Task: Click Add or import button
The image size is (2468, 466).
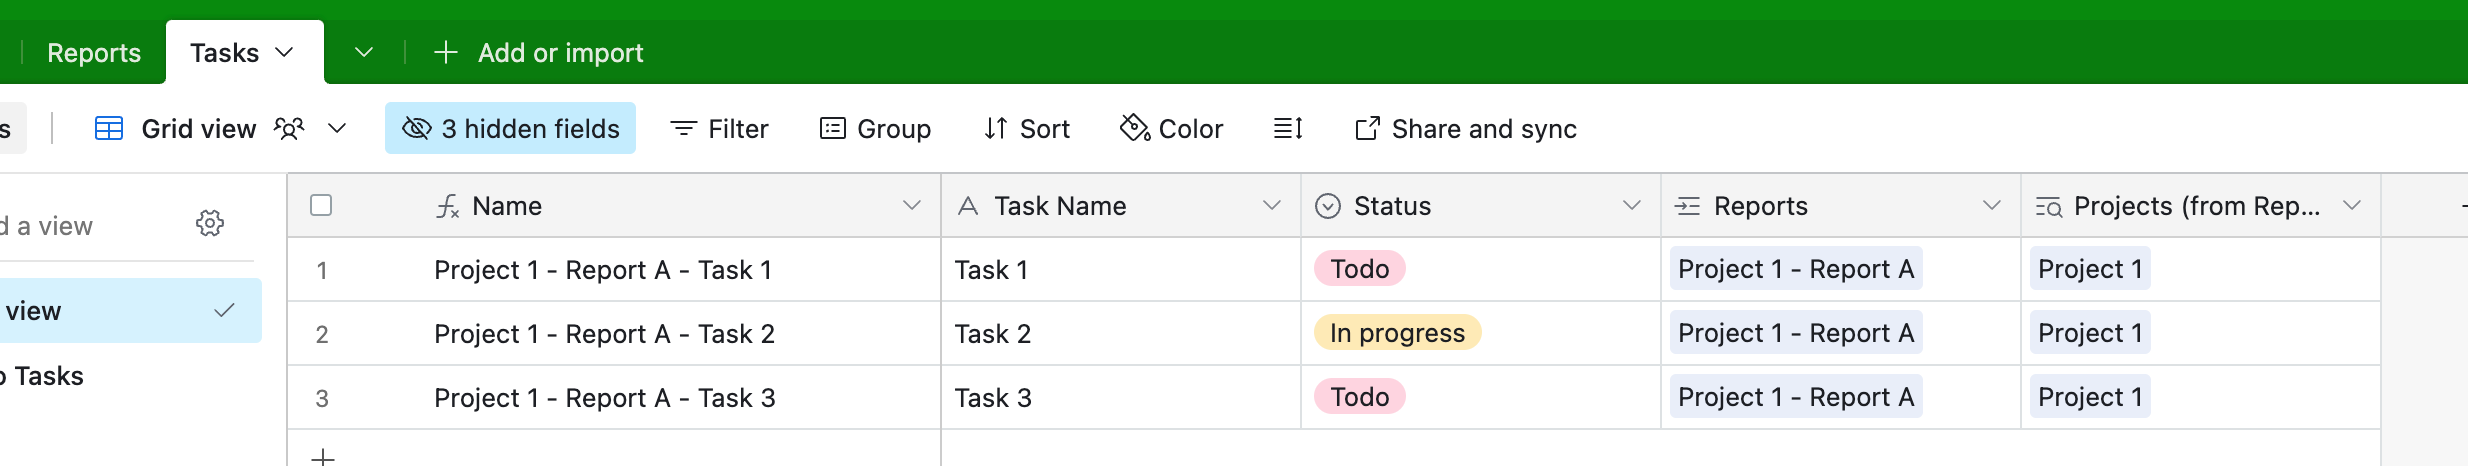Action: click(539, 53)
